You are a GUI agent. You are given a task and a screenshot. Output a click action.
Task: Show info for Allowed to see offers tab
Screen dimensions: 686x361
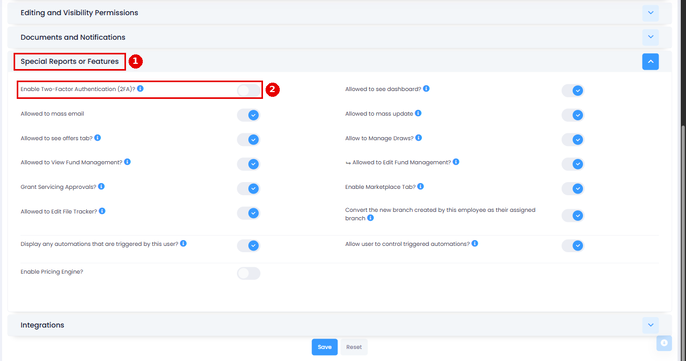(x=98, y=137)
